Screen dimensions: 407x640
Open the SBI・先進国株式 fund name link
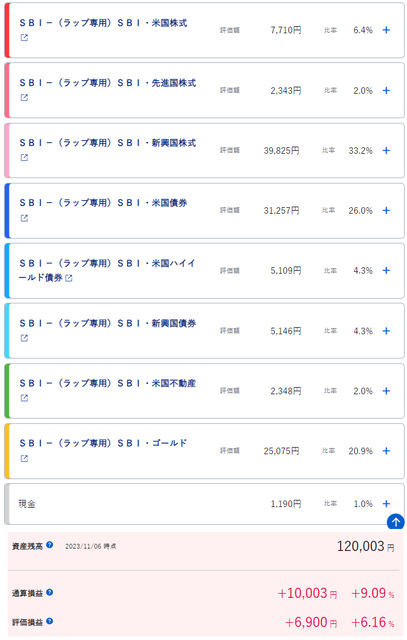tap(108, 83)
